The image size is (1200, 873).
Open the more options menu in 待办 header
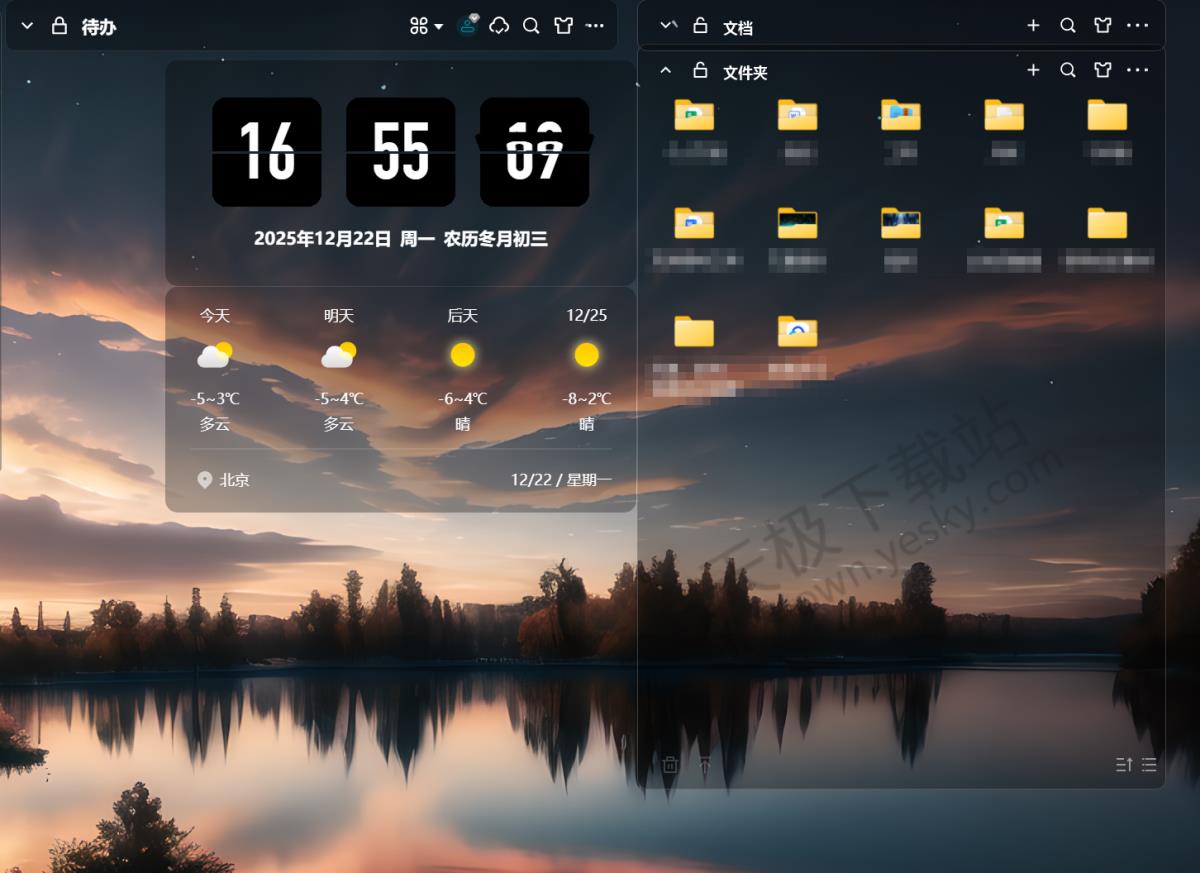point(595,26)
